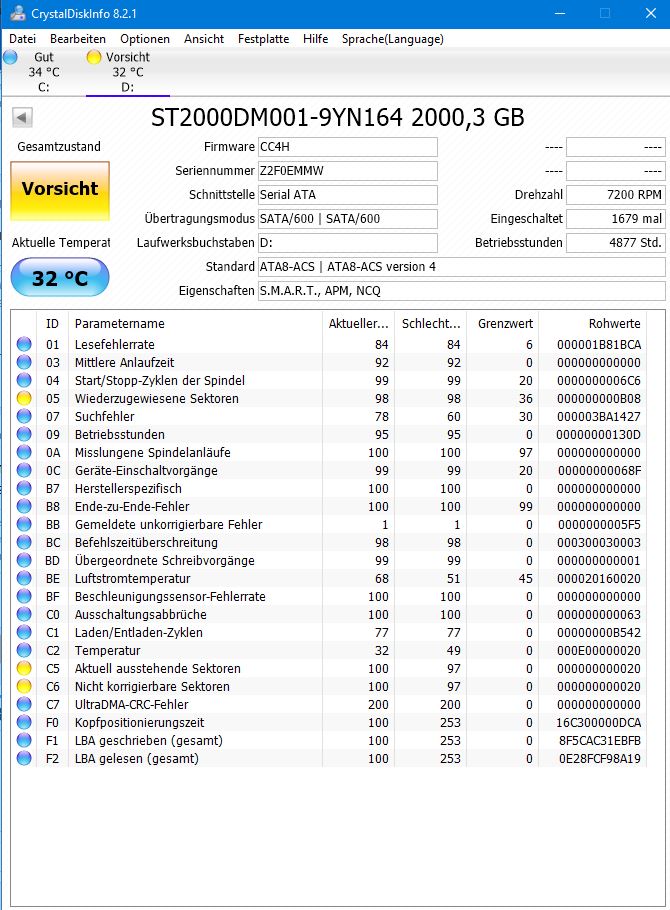Open the Bearbeiten menu
The image size is (670, 910).
tap(78, 39)
